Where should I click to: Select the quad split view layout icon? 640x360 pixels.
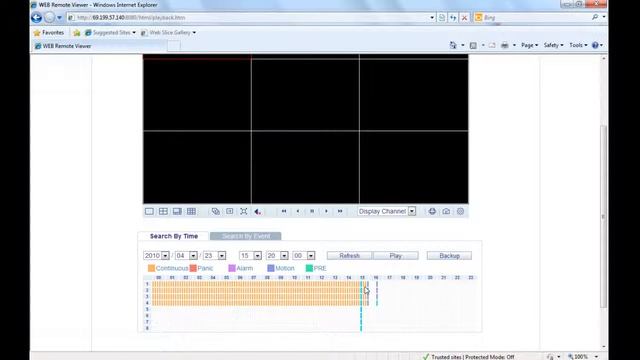click(163, 211)
